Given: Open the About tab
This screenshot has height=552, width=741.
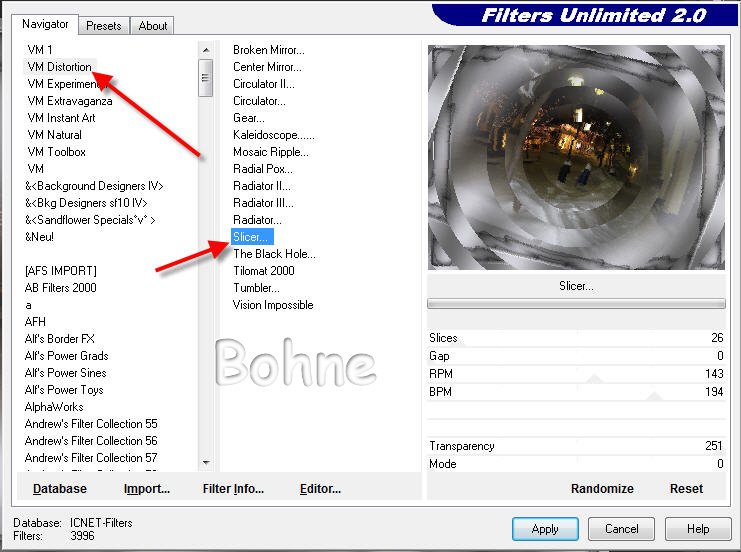Looking at the screenshot, I should 153,26.
